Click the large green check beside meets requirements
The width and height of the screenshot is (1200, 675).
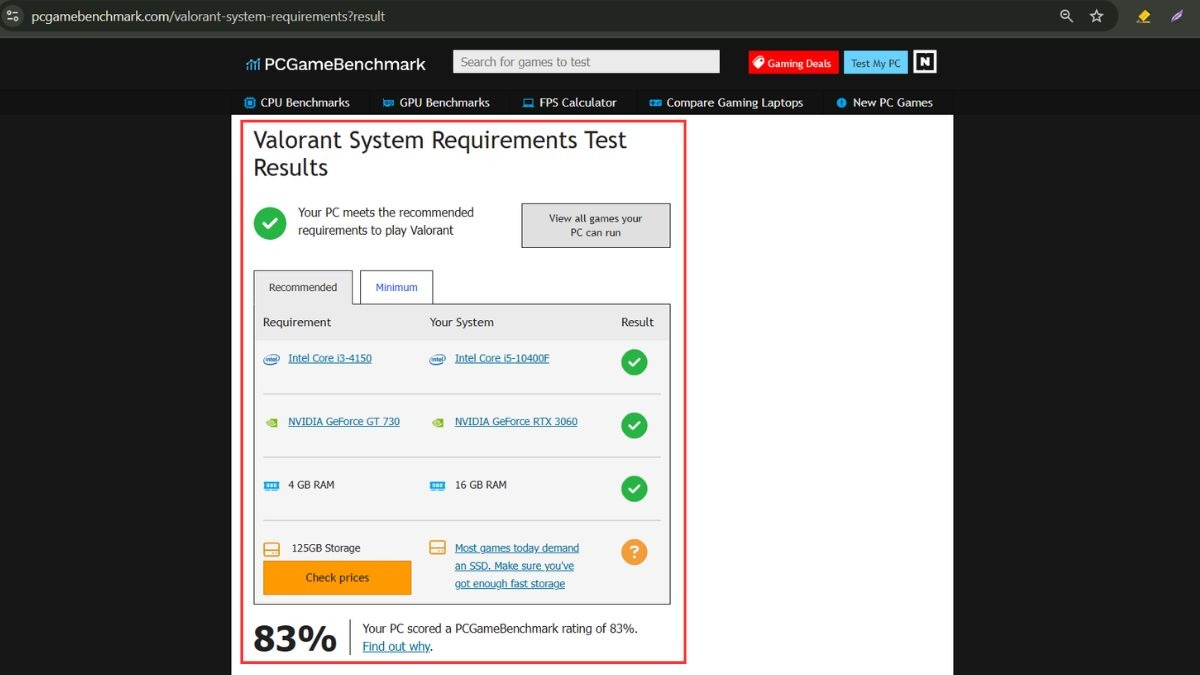point(270,223)
